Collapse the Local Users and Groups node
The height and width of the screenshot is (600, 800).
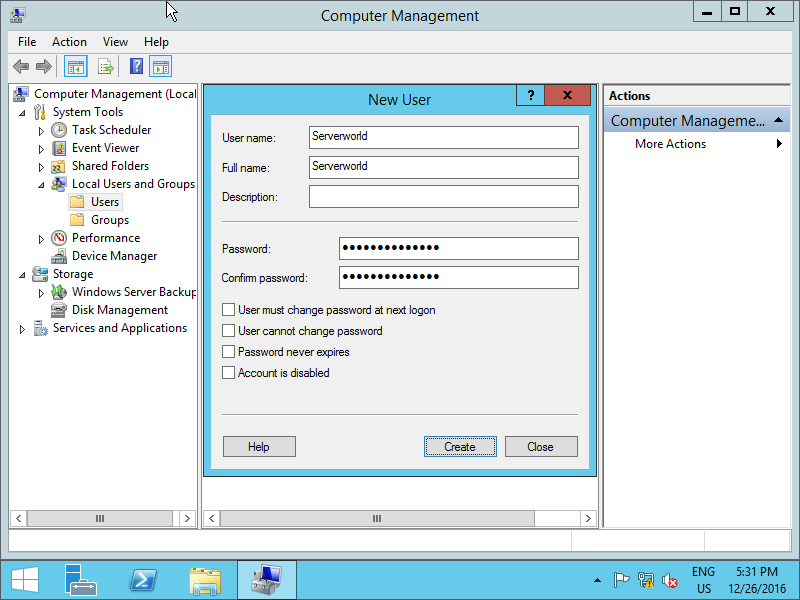41,184
